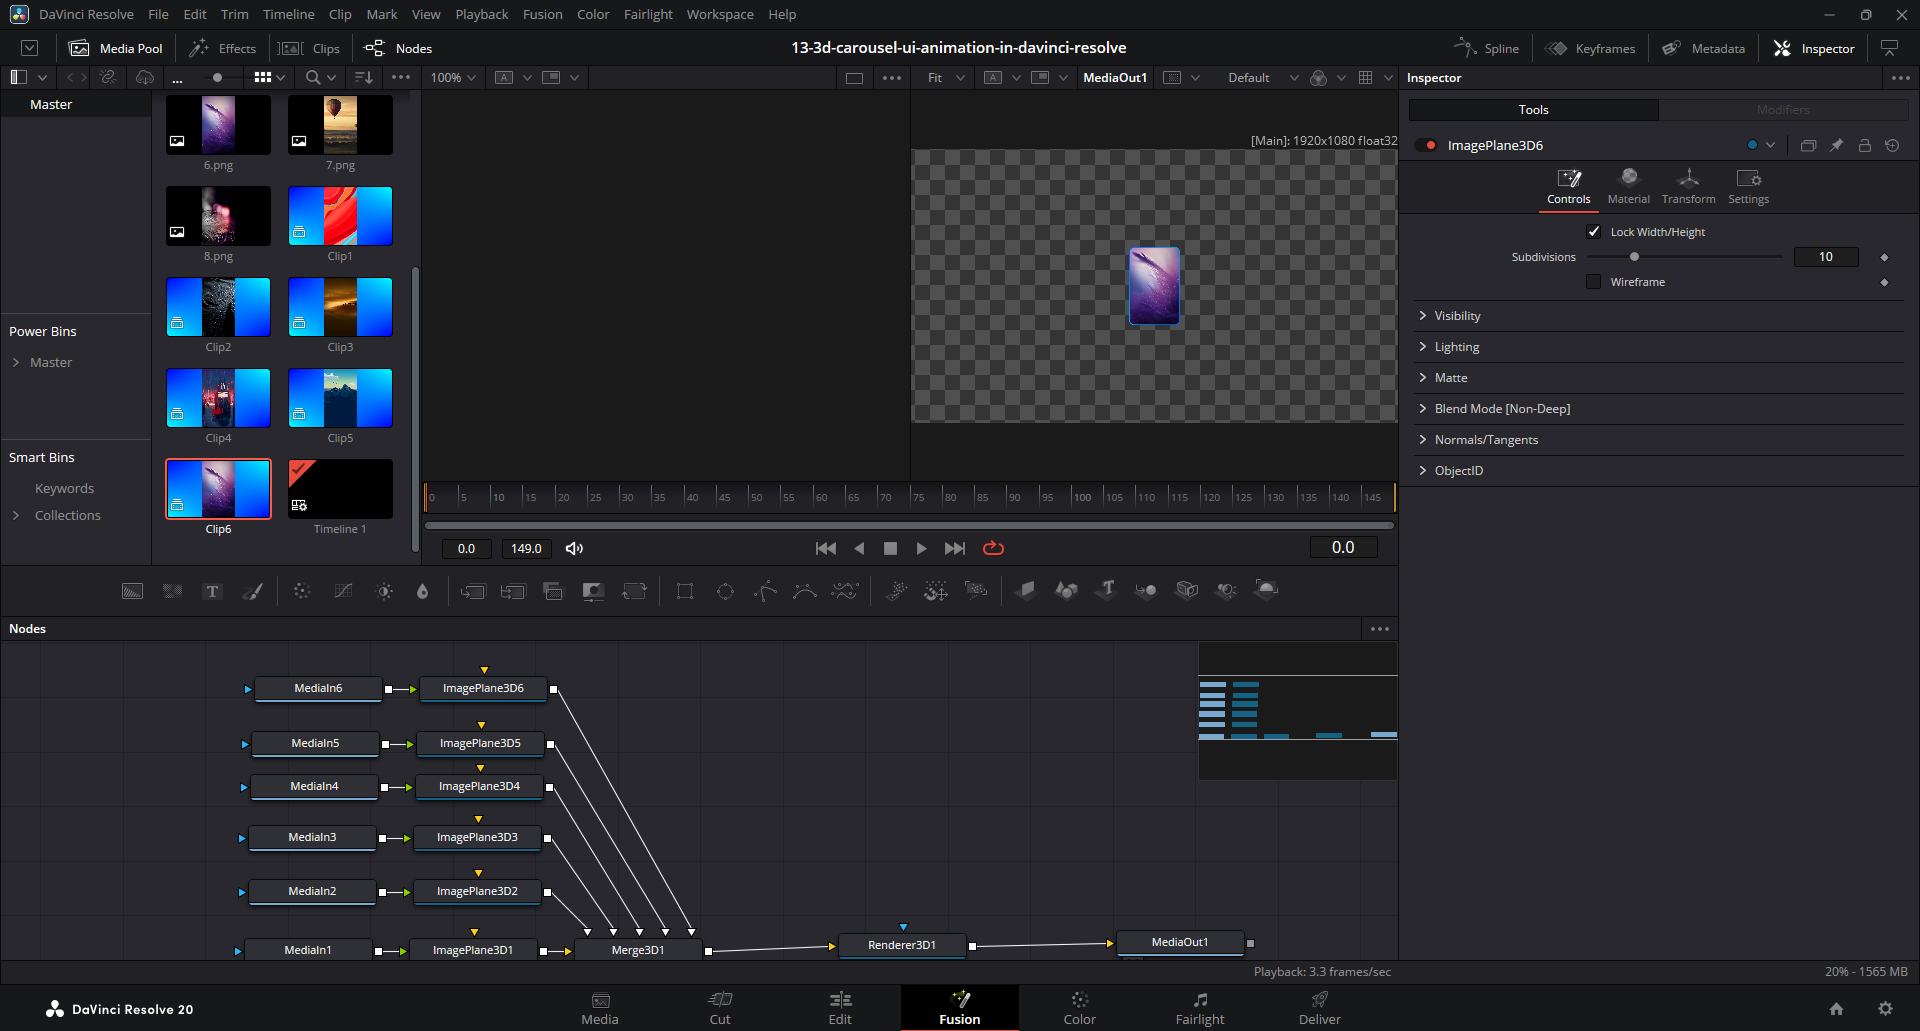Click the loop playback icon
The width and height of the screenshot is (1920, 1031).
tap(993, 548)
